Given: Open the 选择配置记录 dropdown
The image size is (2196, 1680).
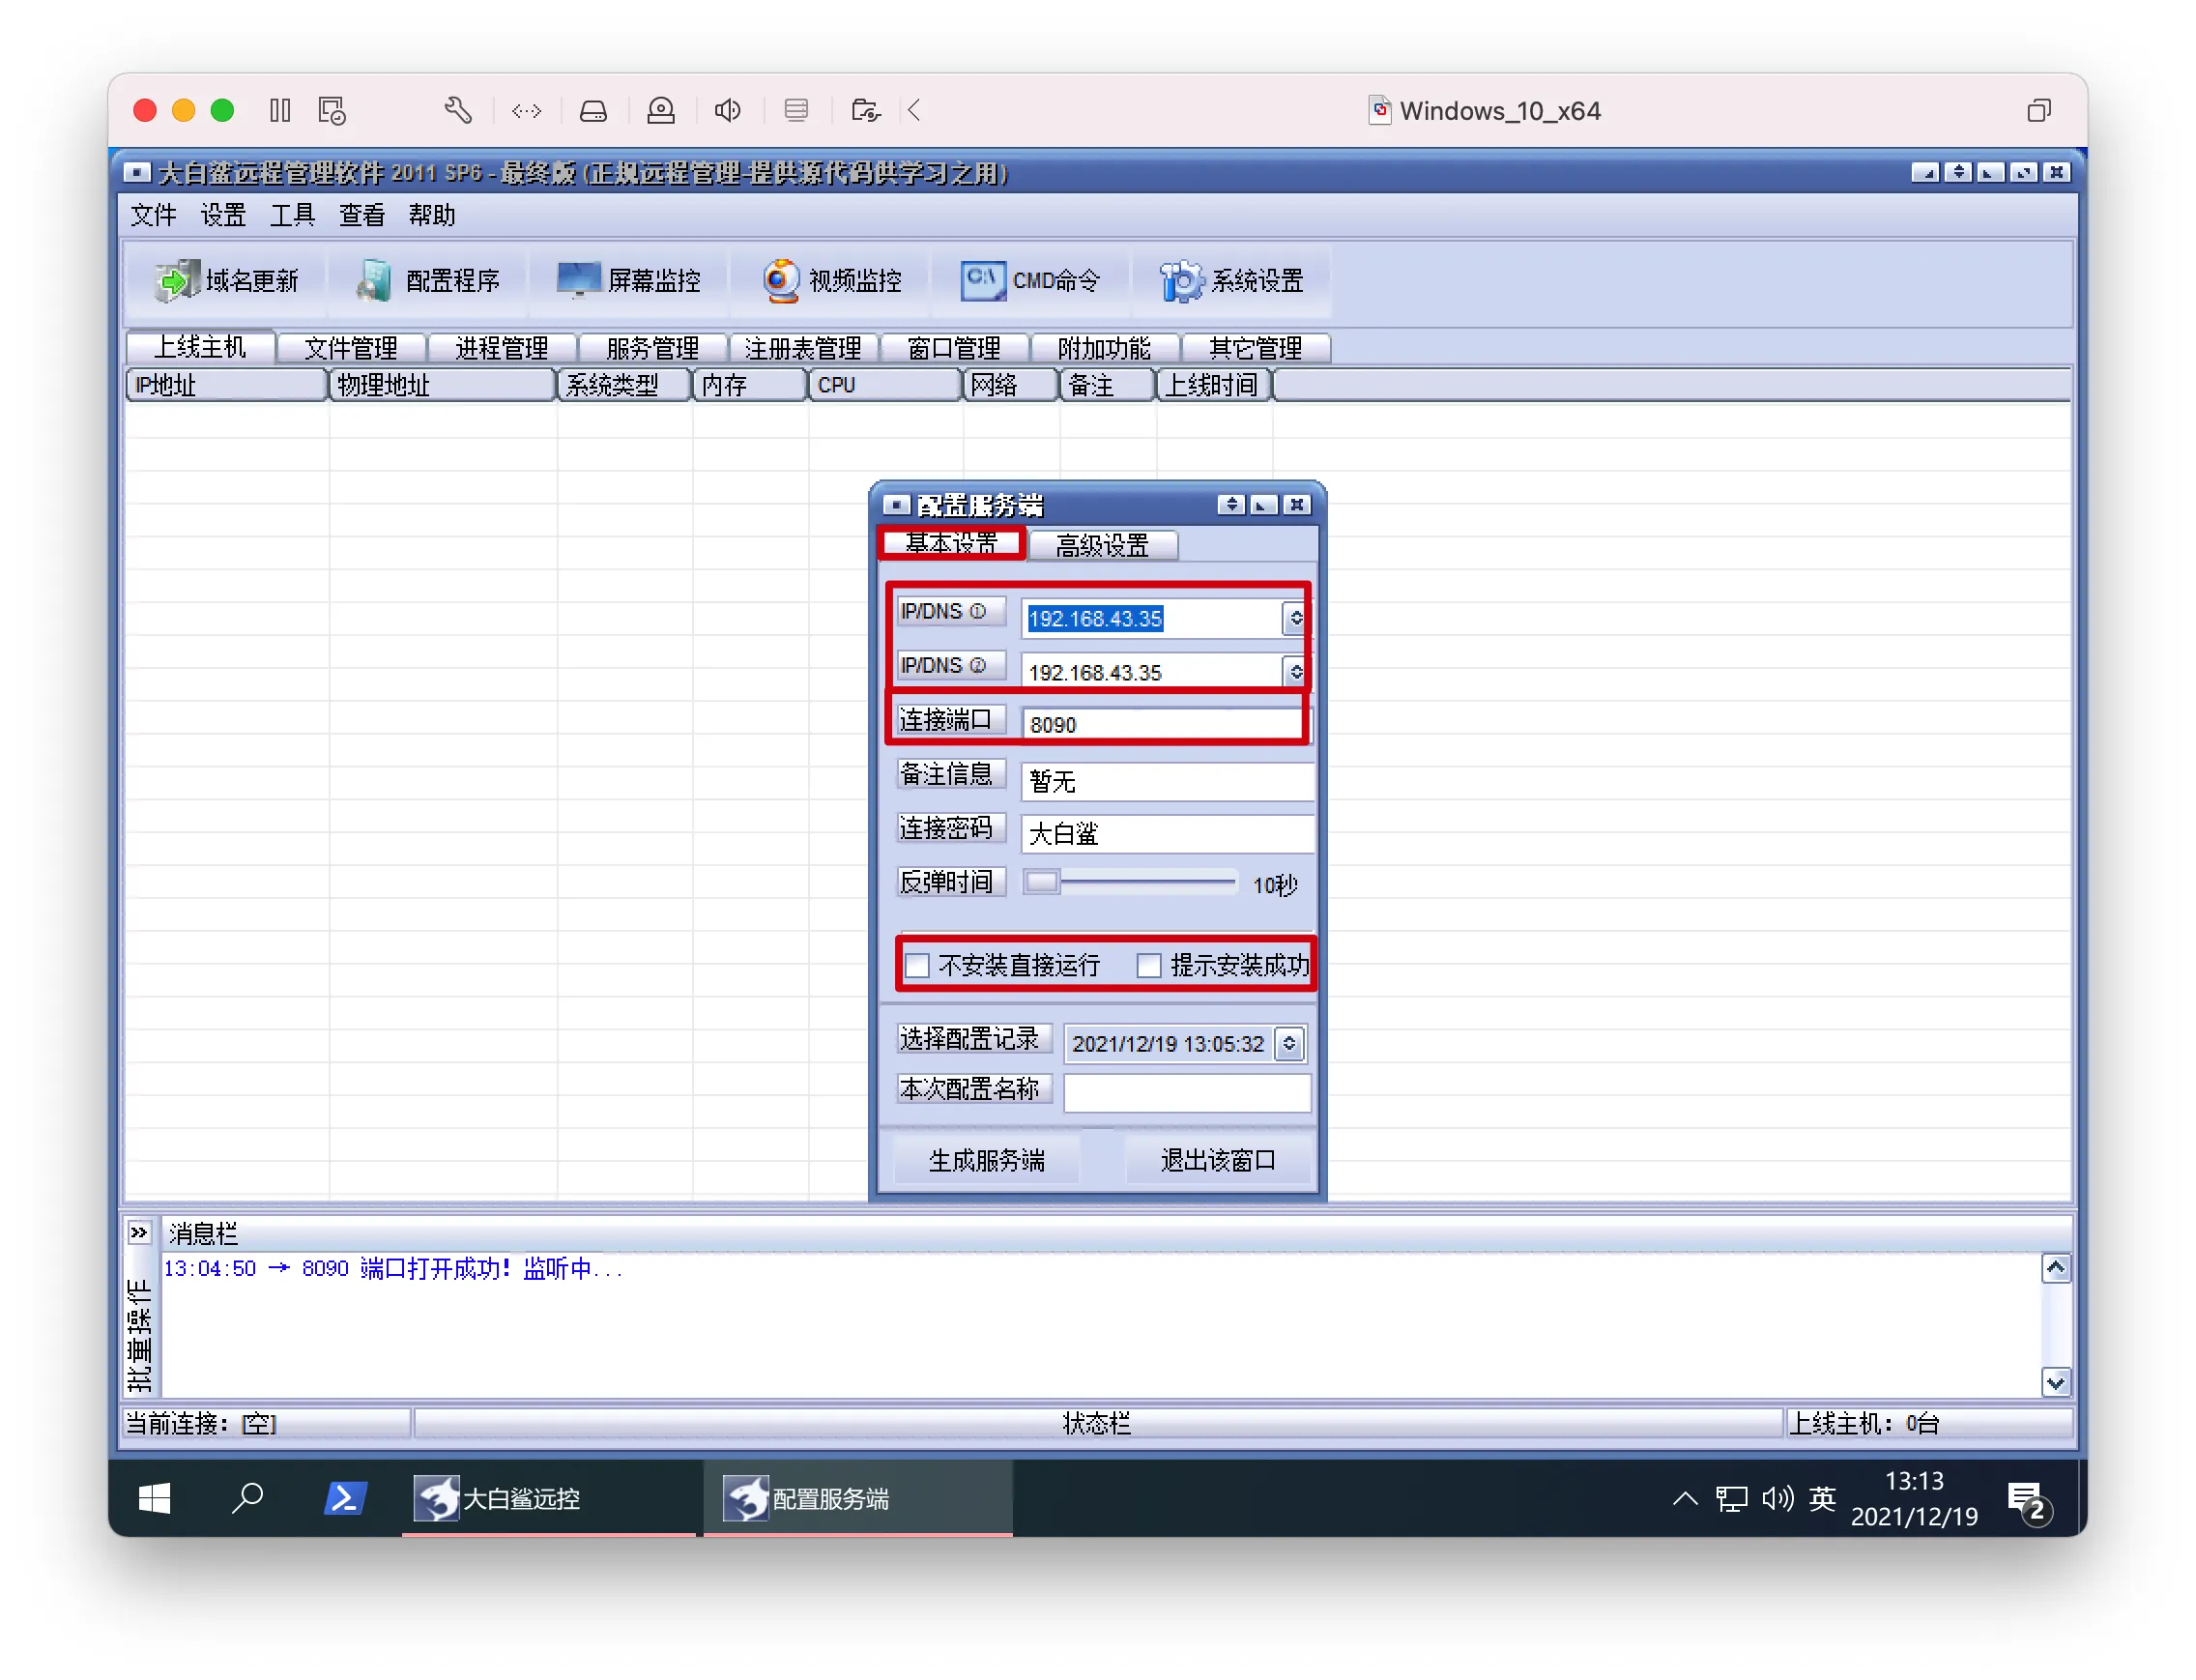Looking at the screenshot, I should (1288, 1043).
